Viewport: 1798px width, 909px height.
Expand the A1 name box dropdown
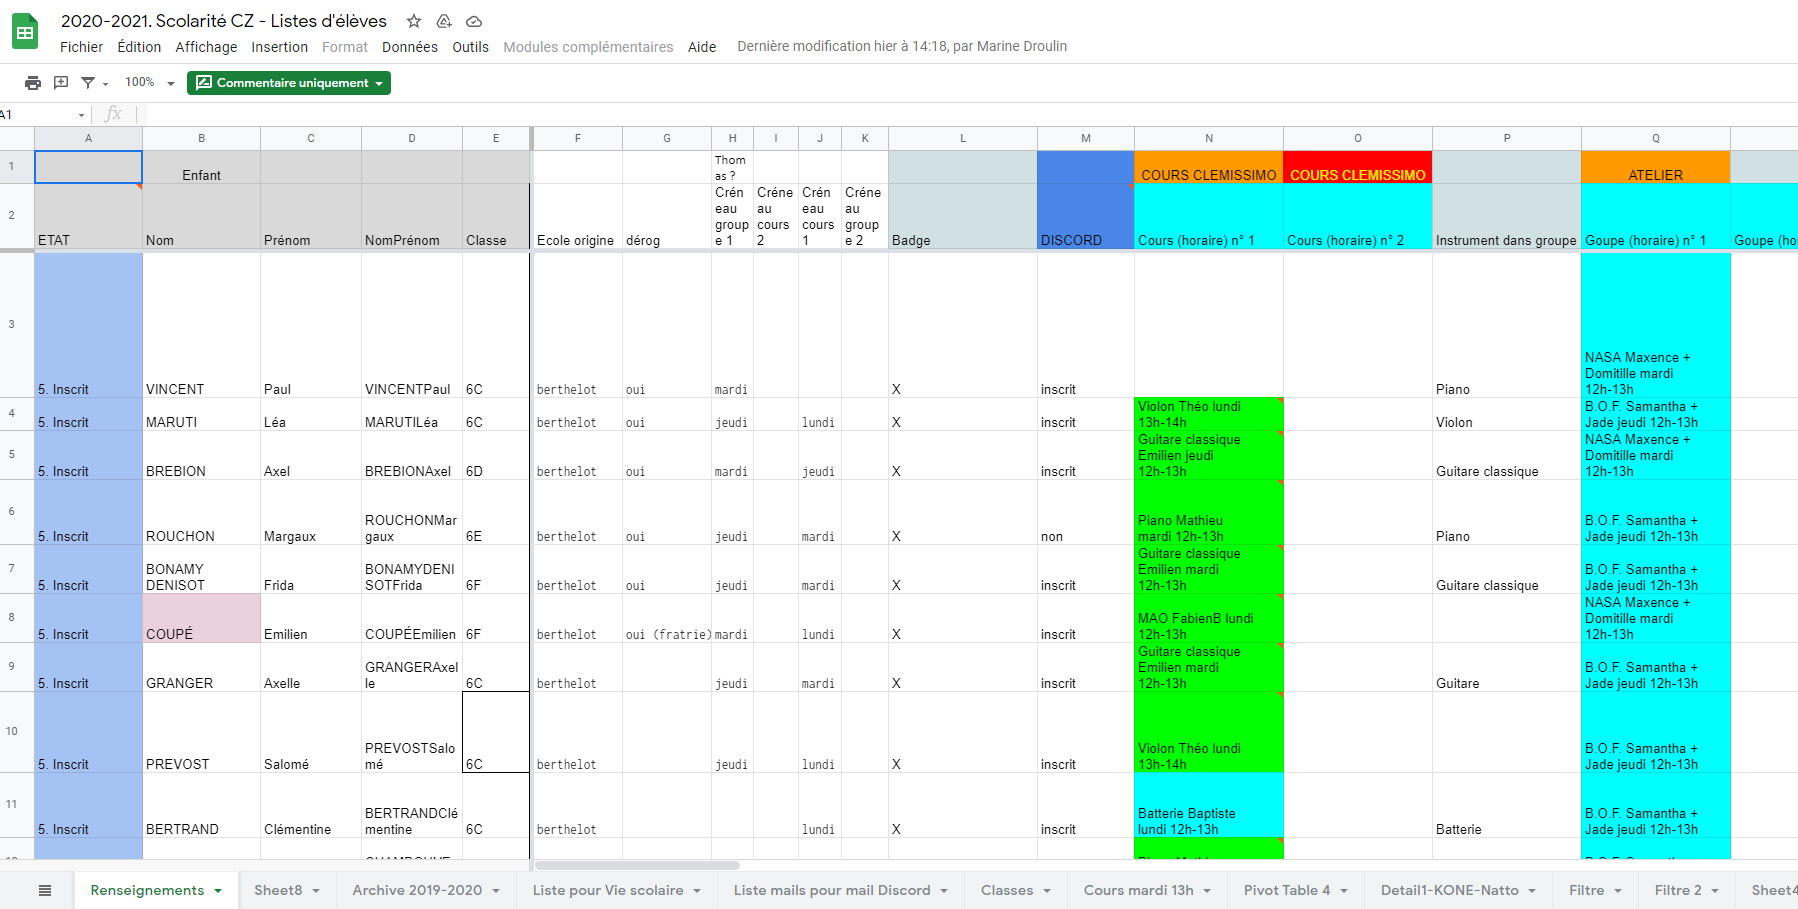[81, 115]
